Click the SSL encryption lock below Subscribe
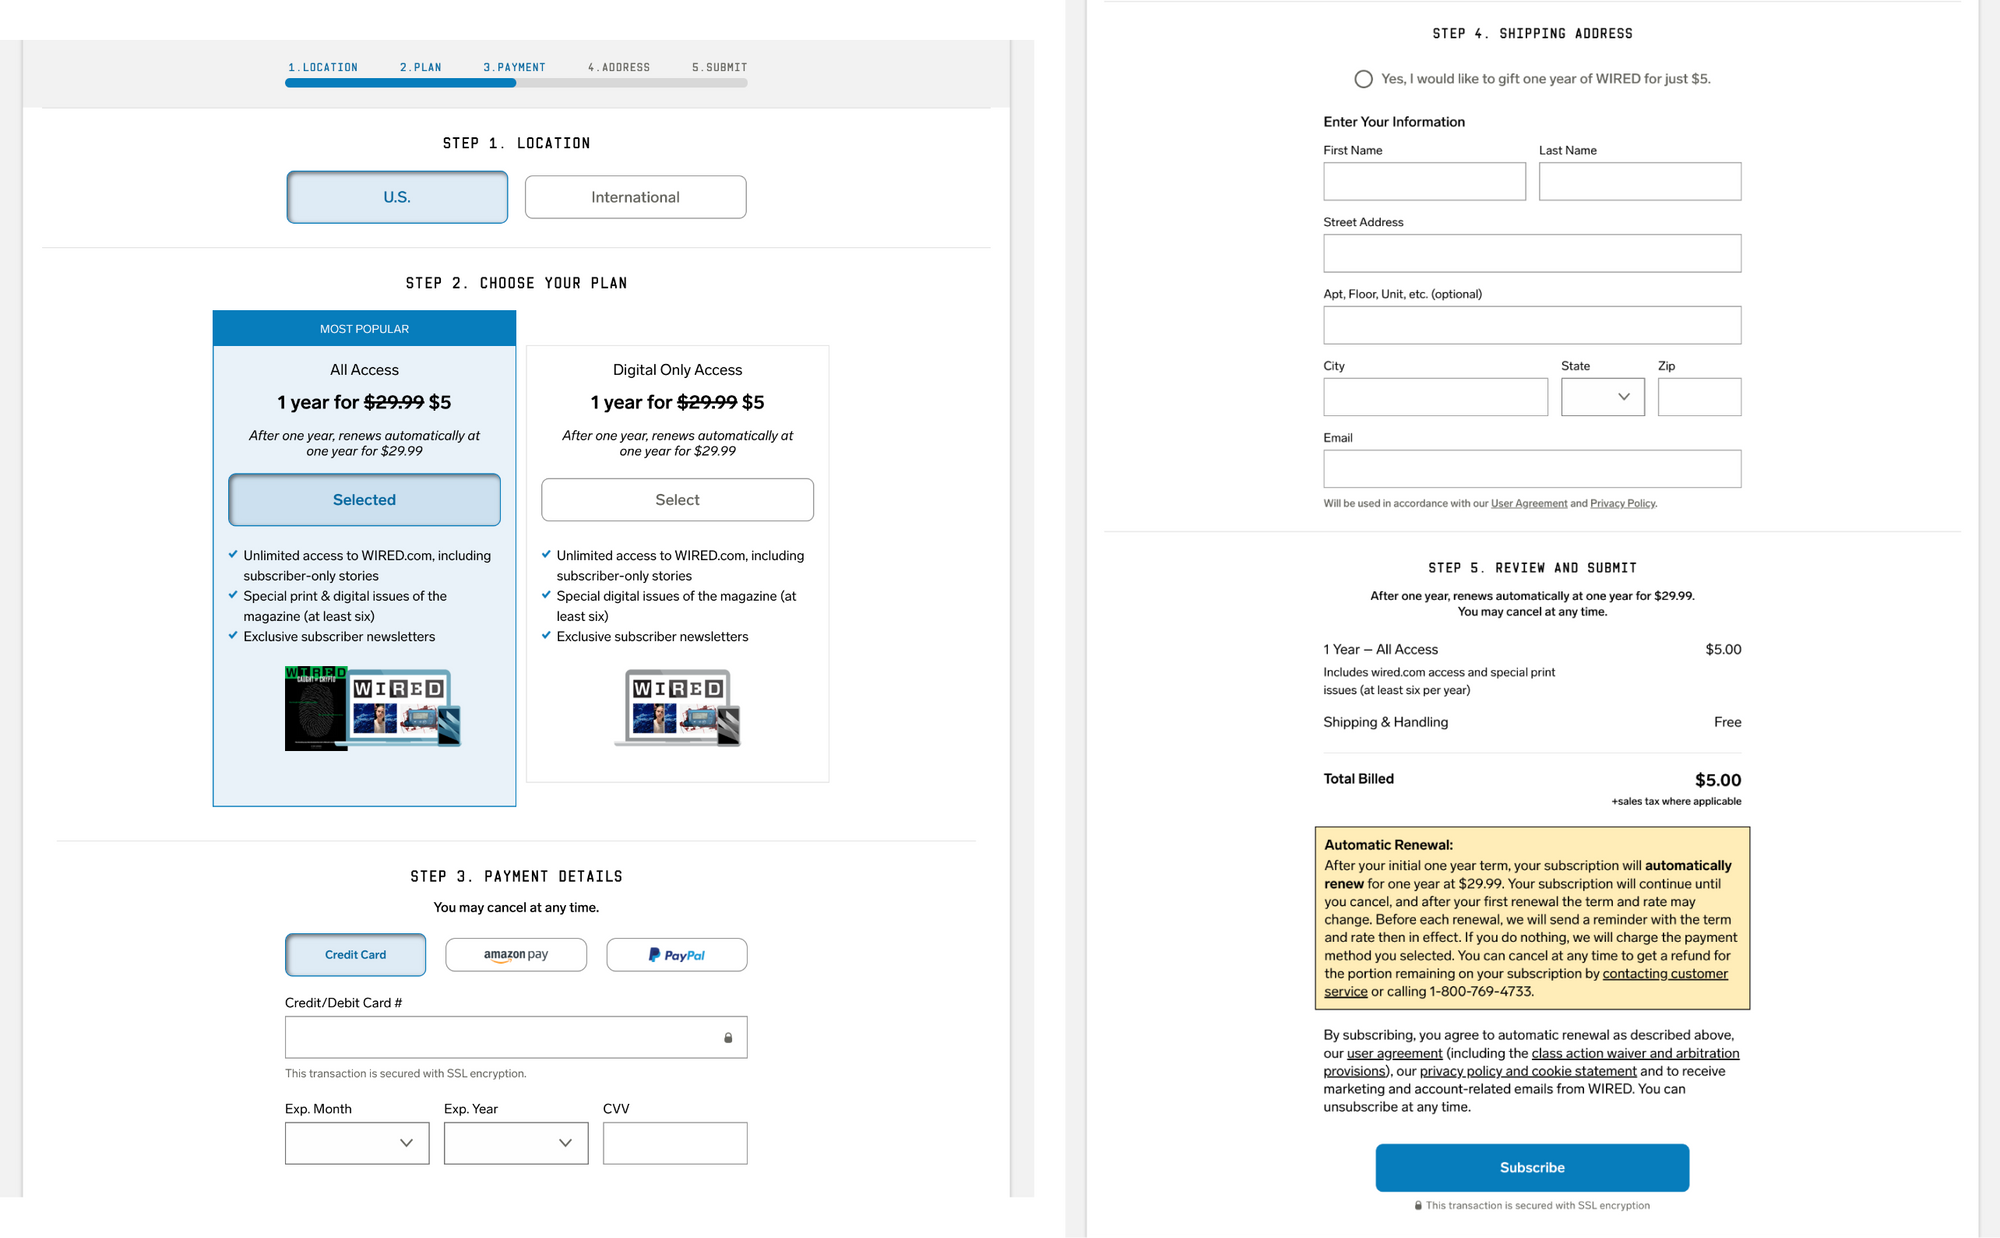The height and width of the screenshot is (1238, 2000). (1419, 1205)
